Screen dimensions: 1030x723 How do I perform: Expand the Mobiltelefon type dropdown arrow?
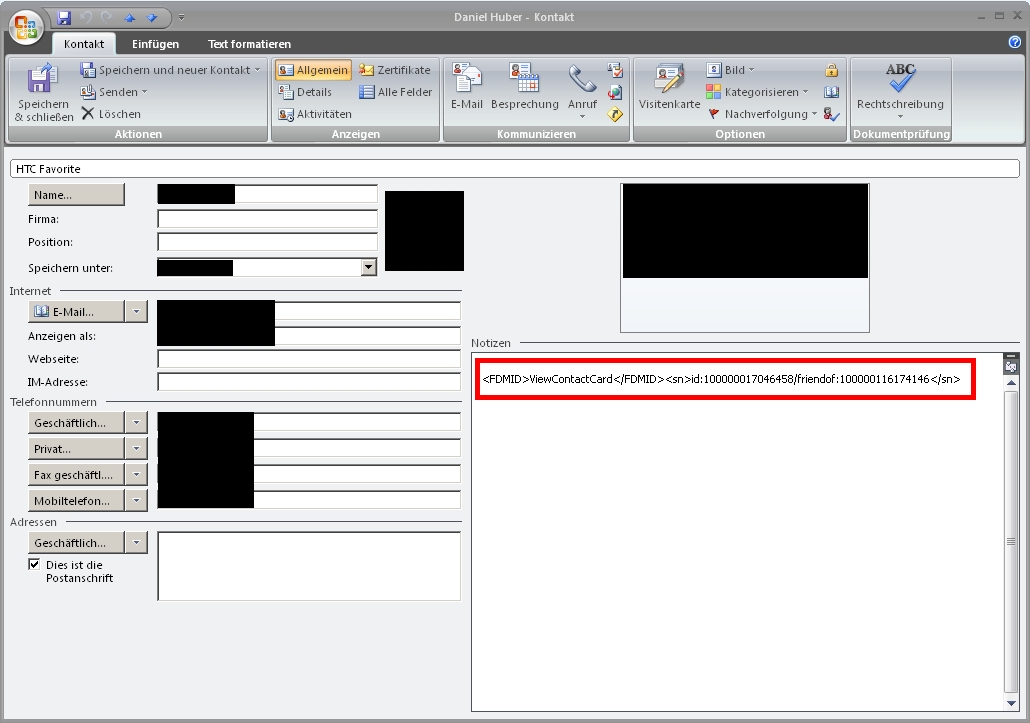point(136,500)
